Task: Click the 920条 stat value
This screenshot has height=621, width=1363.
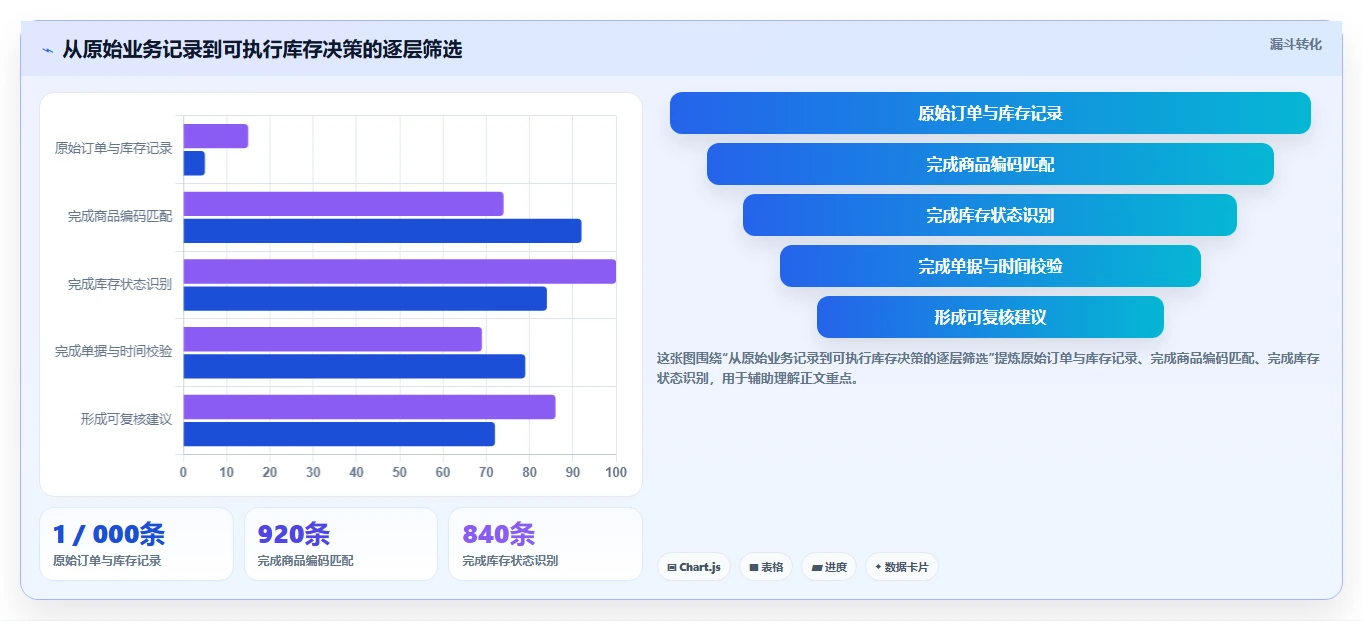Action: click(x=294, y=534)
